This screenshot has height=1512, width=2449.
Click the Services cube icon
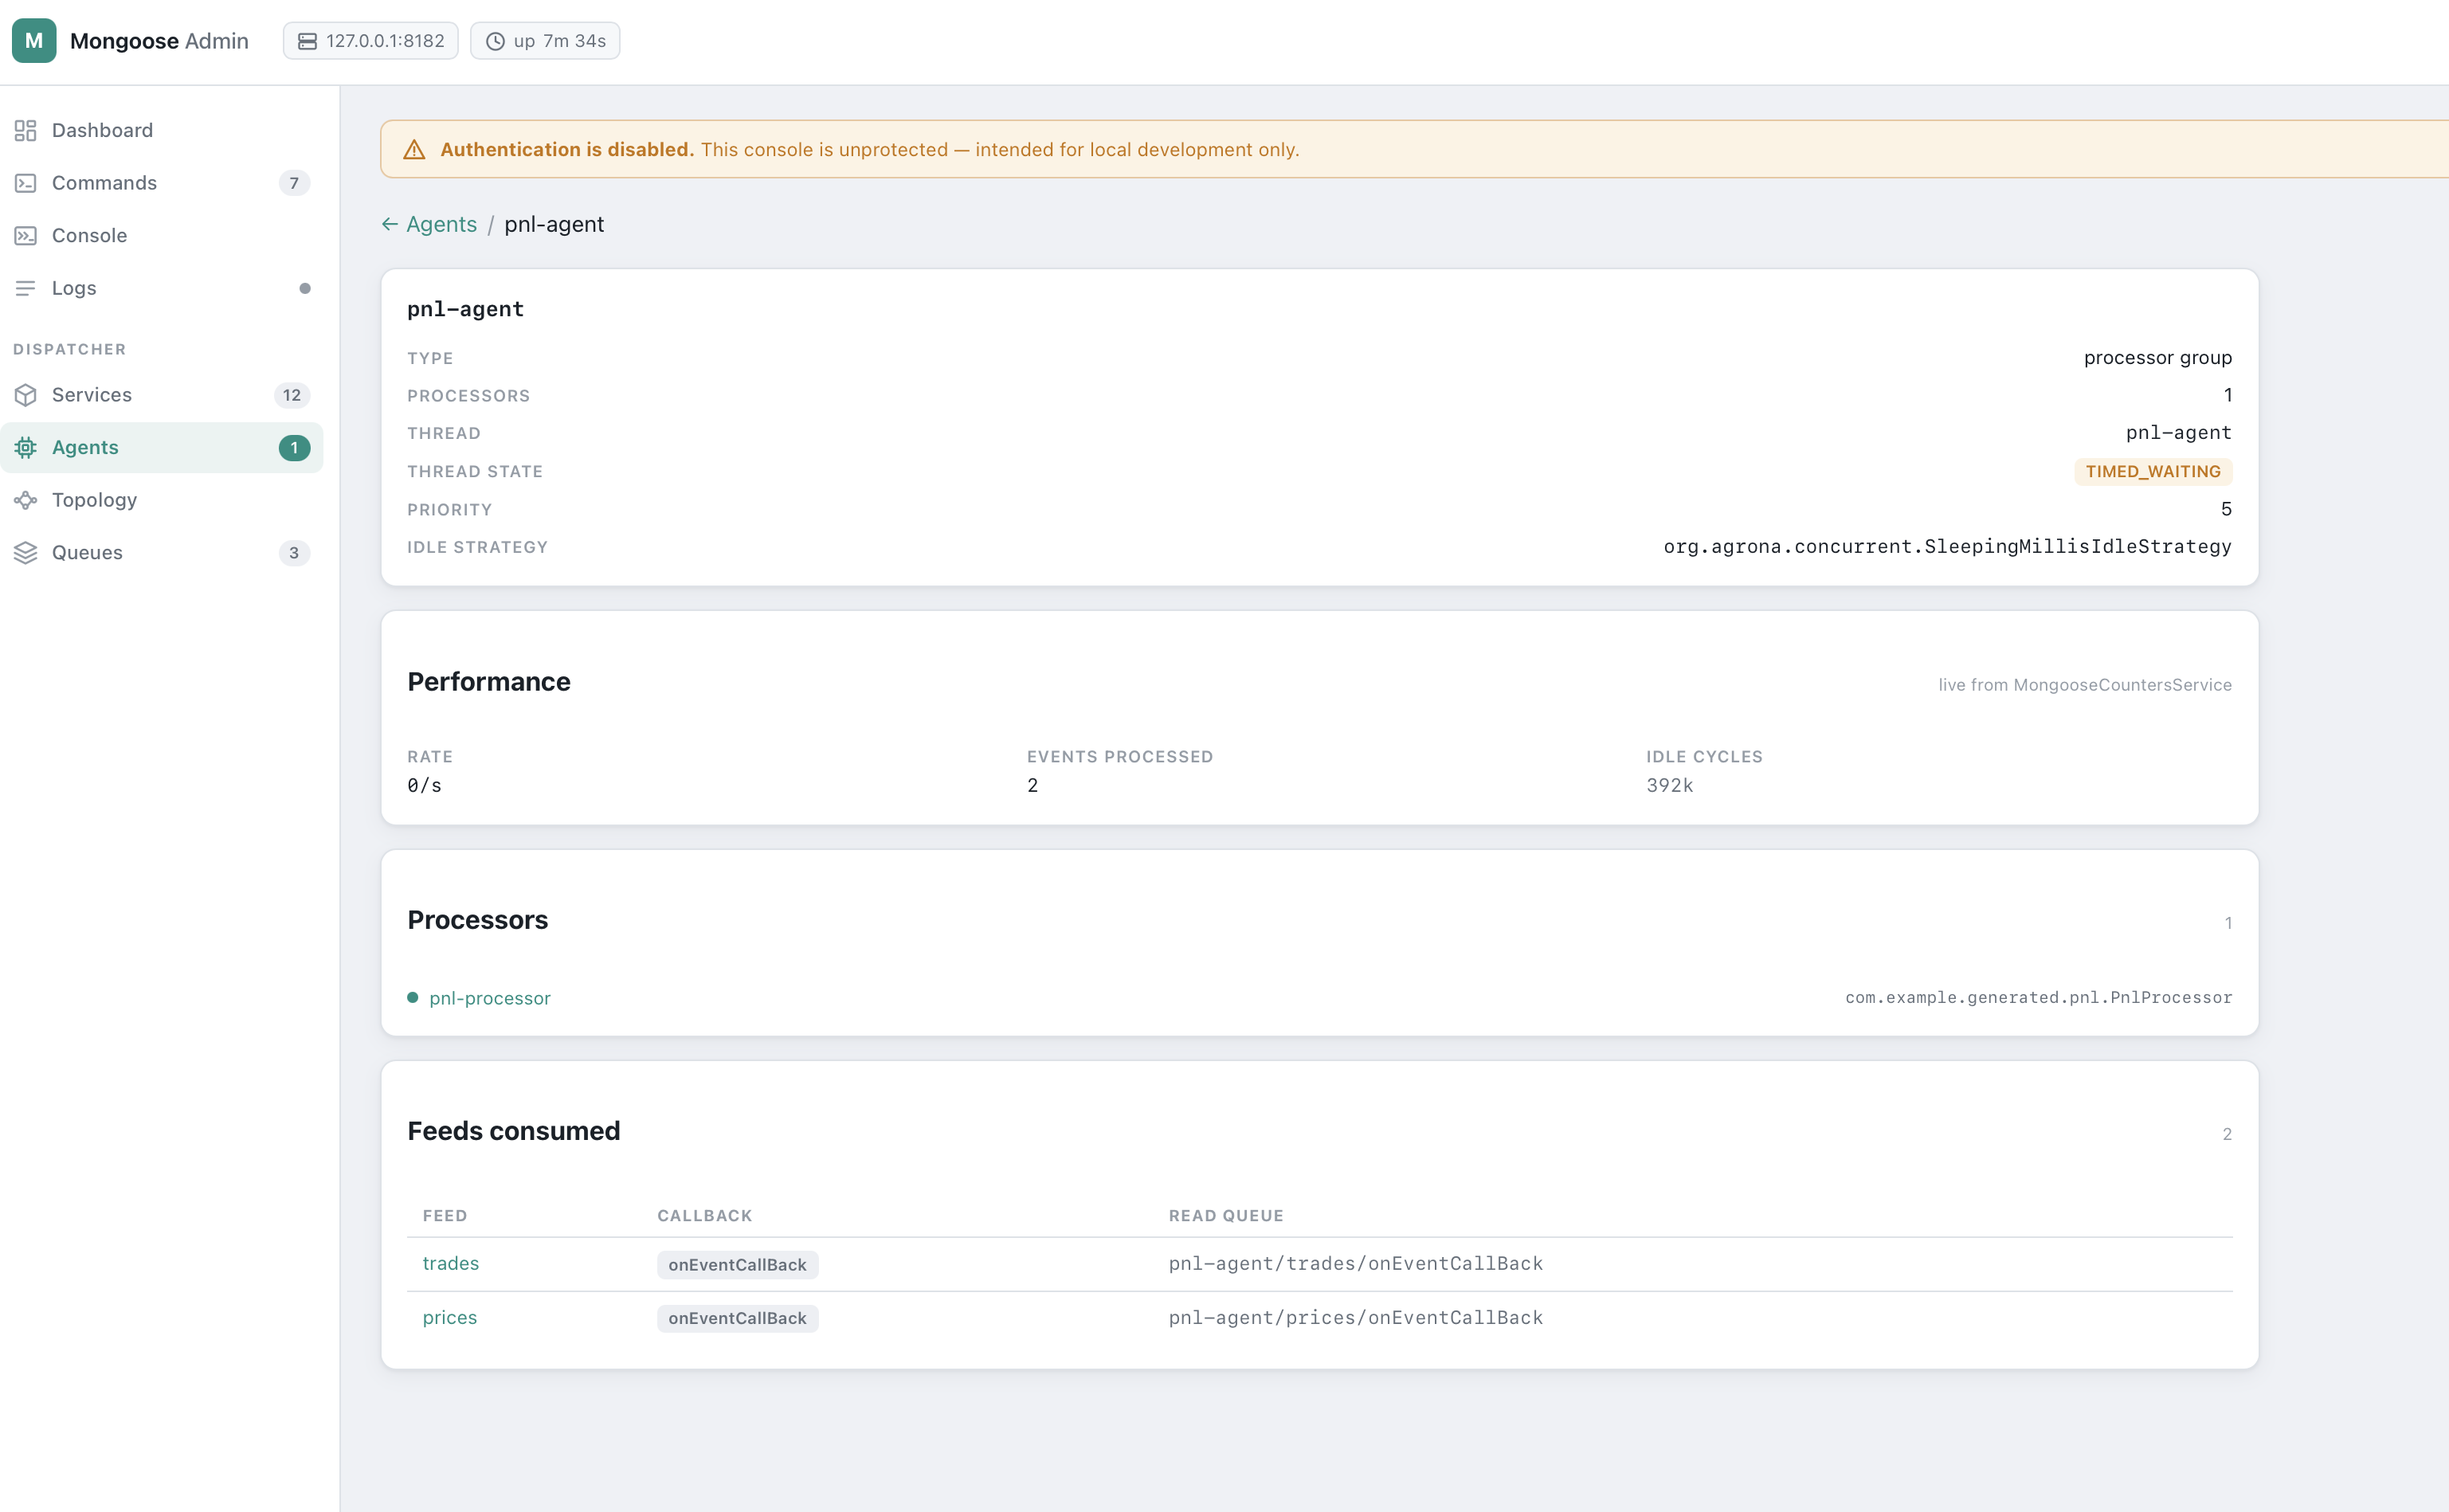(26, 395)
